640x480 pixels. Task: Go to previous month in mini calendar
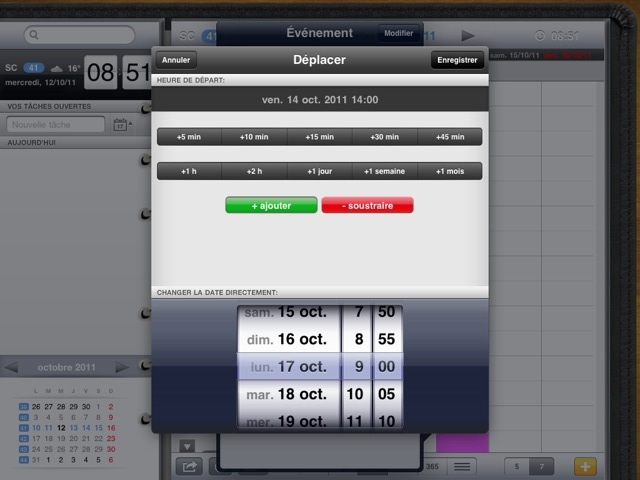[x=12, y=367]
